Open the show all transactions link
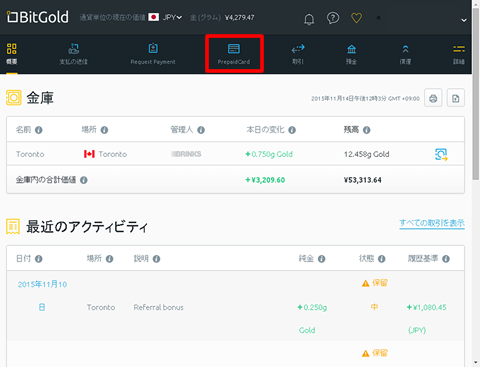Viewport: 480px width, 367px height. 432,223
